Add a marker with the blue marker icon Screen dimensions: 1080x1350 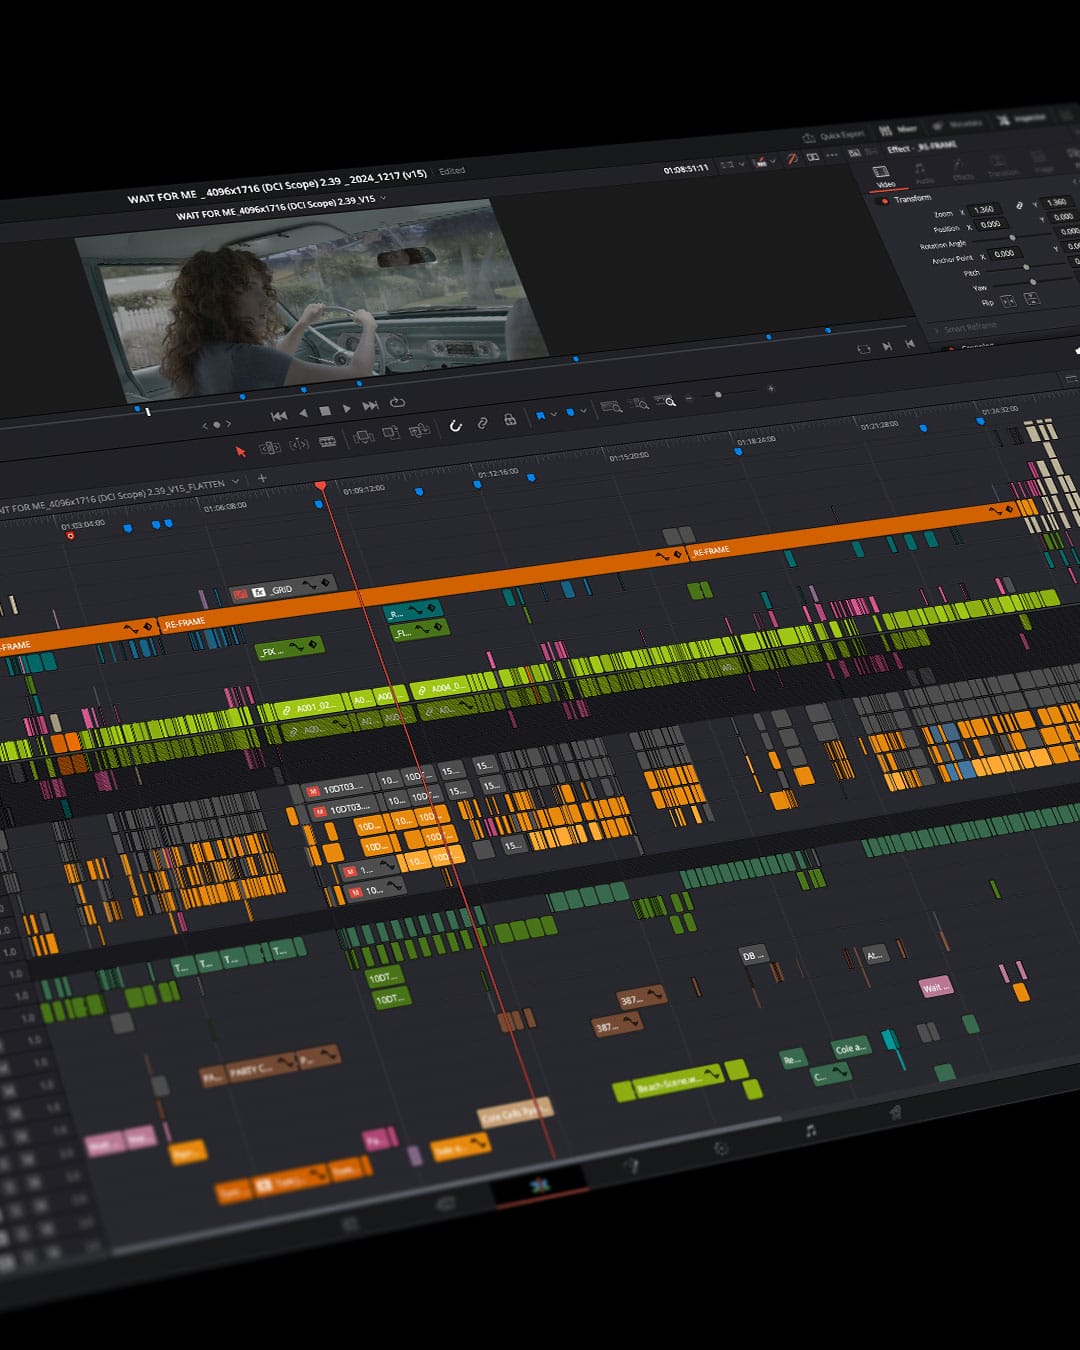click(571, 412)
